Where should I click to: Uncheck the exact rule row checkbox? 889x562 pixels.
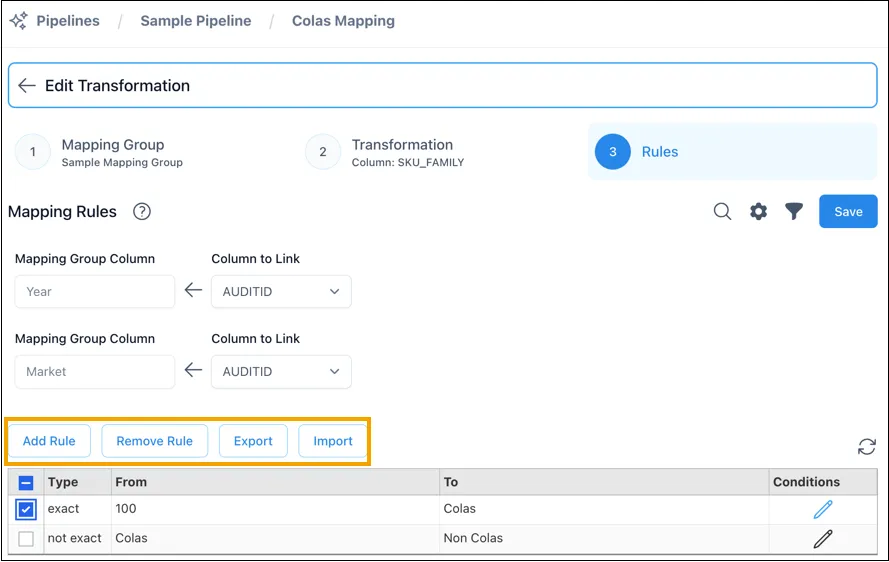click(26, 509)
